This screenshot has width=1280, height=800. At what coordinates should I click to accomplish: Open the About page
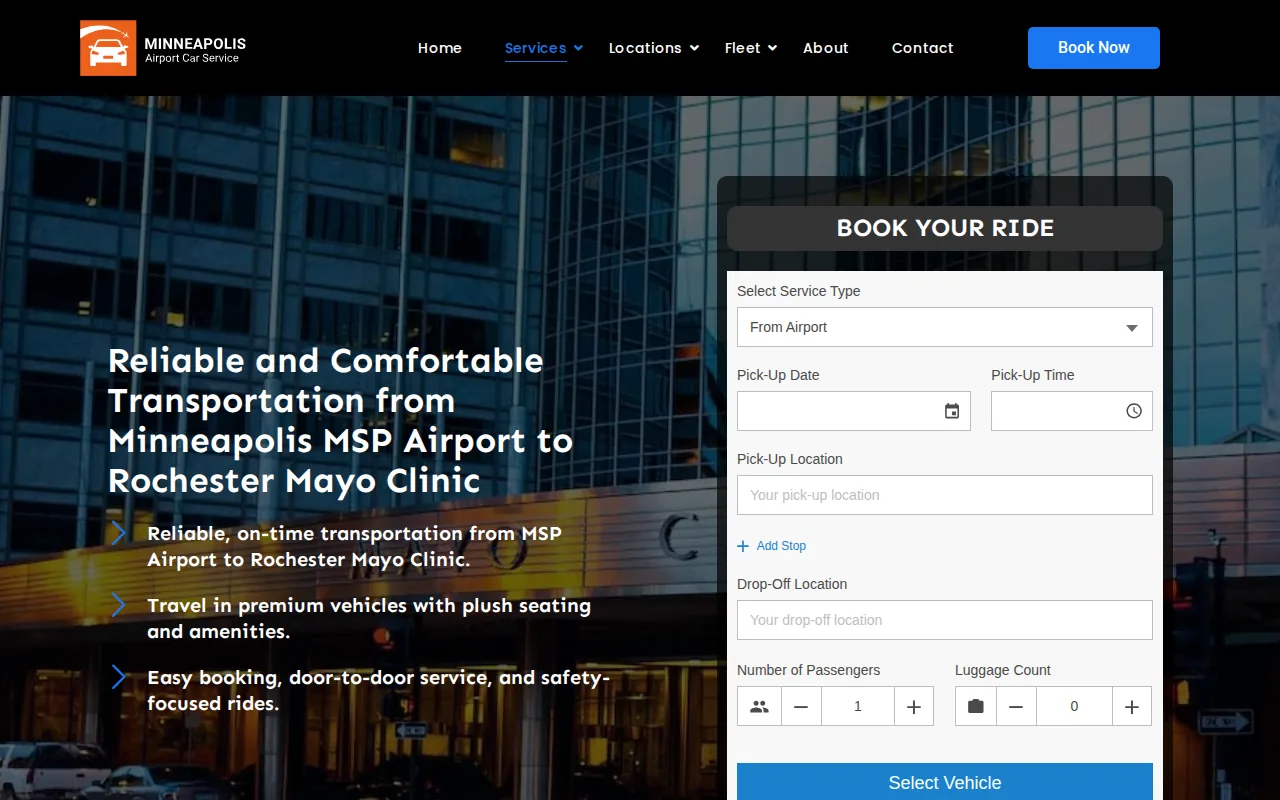coord(826,48)
